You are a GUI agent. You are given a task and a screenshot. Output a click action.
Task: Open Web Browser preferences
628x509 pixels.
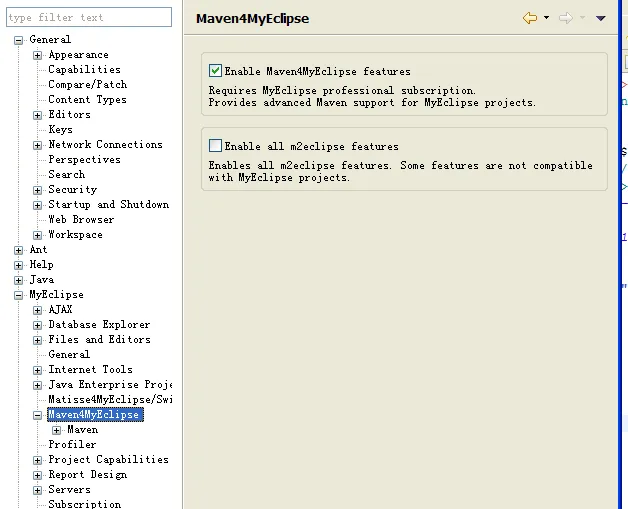[x=81, y=219]
